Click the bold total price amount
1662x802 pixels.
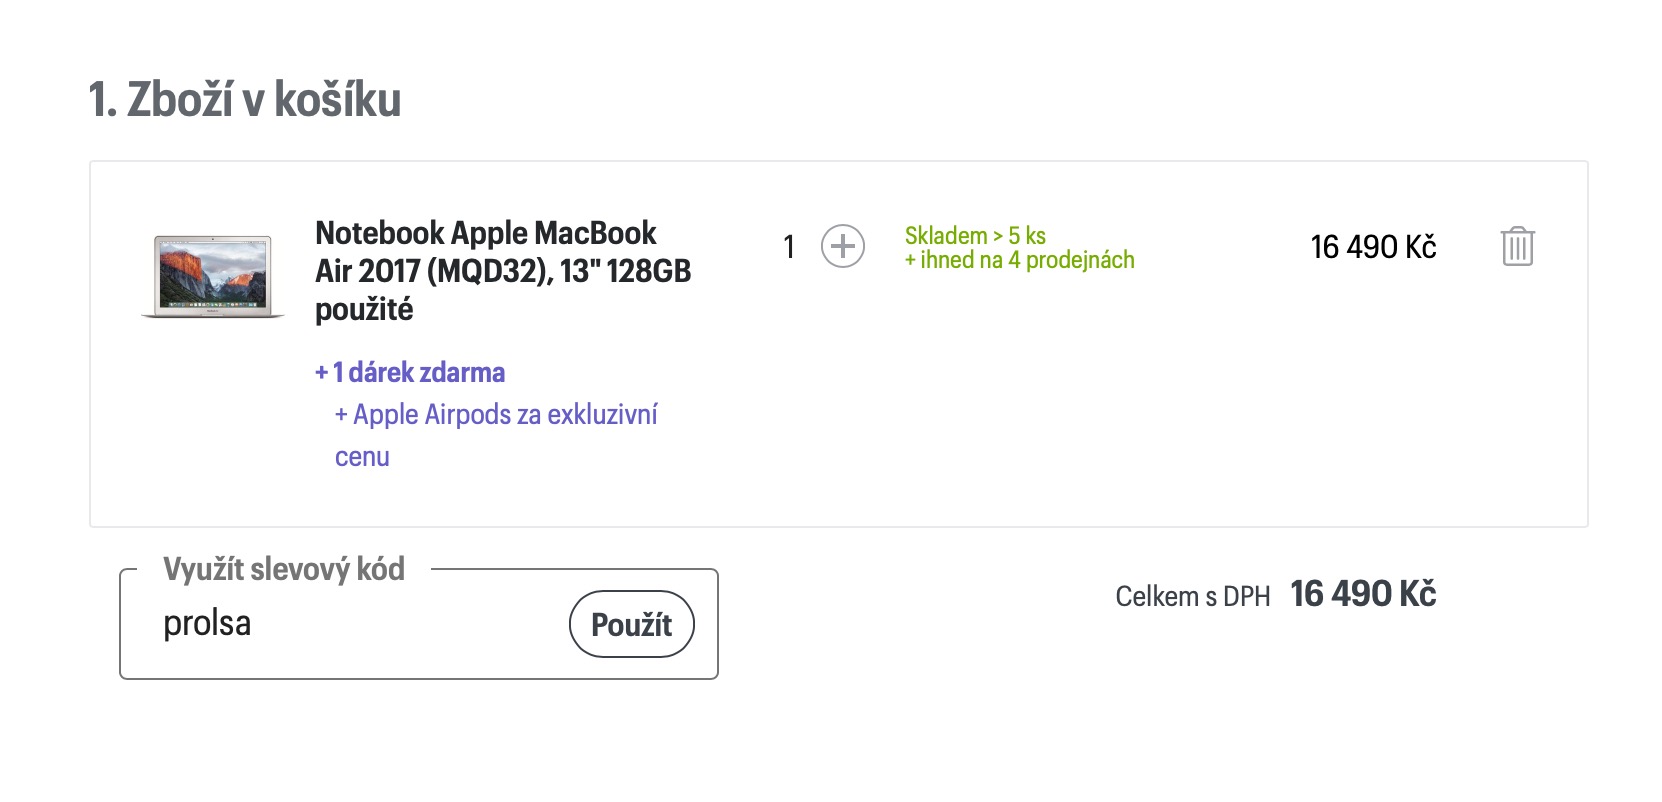click(1363, 594)
